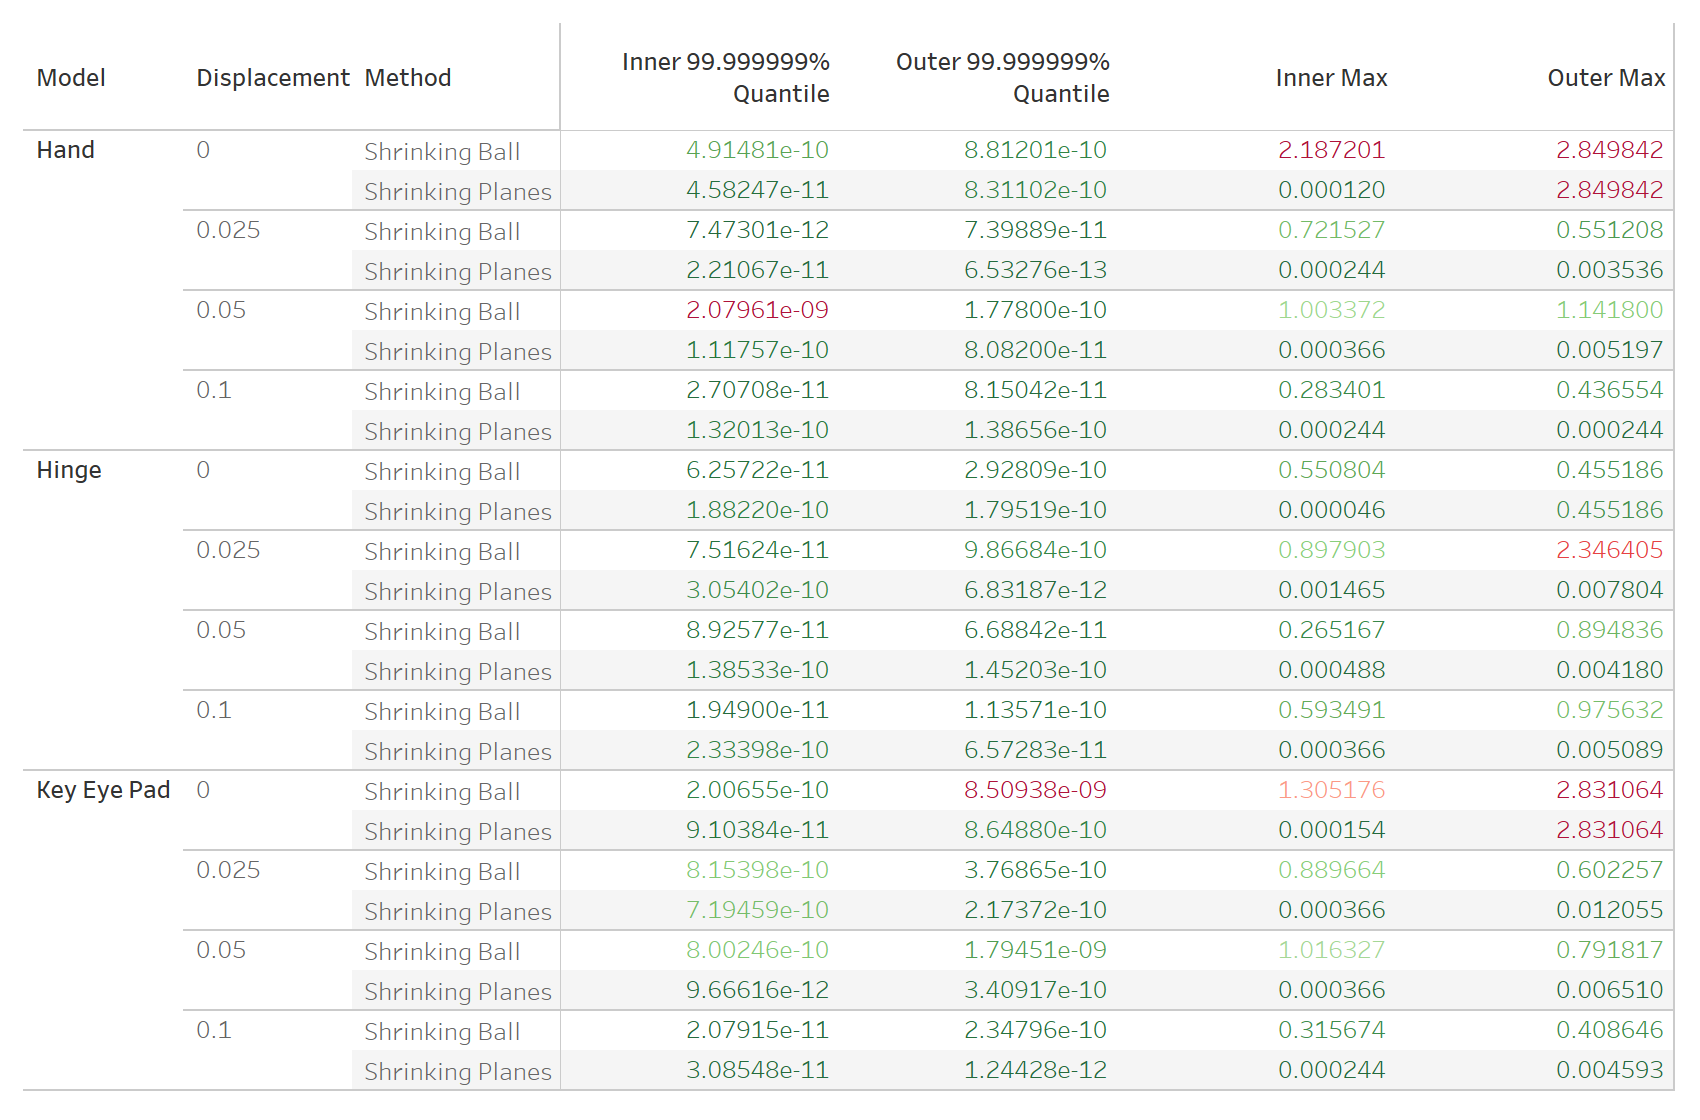The width and height of the screenshot is (1700, 1120).
Task: Click the Outer Max value 0.005197
Action: (x=1610, y=350)
